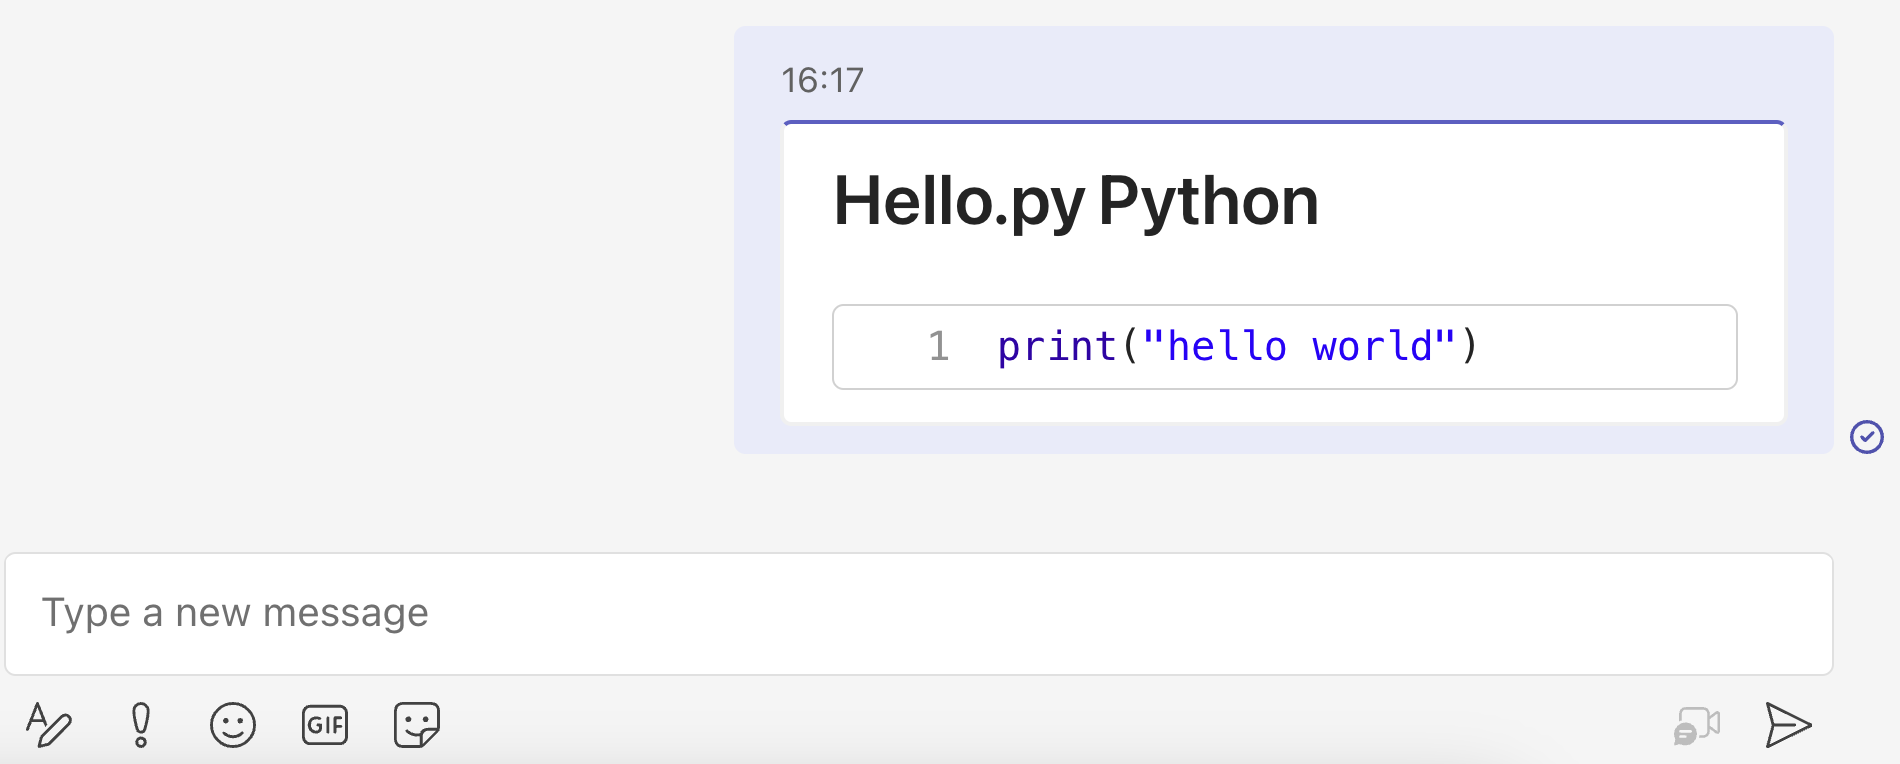Click the word print in the snippet
The width and height of the screenshot is (1900, 764).
(1057, 346)
